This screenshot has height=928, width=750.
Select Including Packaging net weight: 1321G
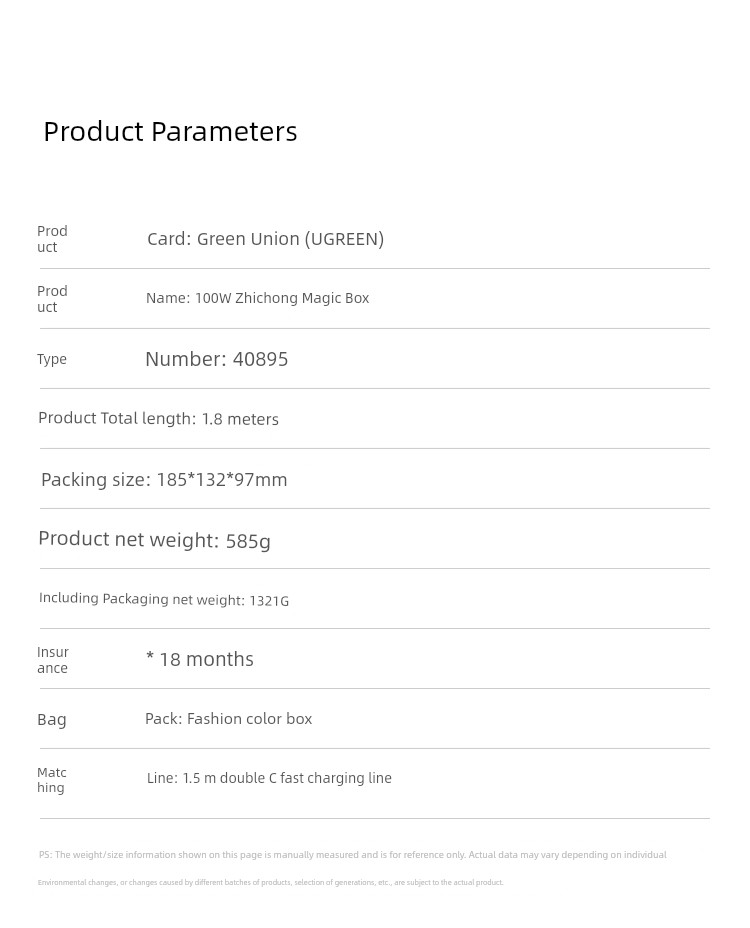(x=164, y=600)
